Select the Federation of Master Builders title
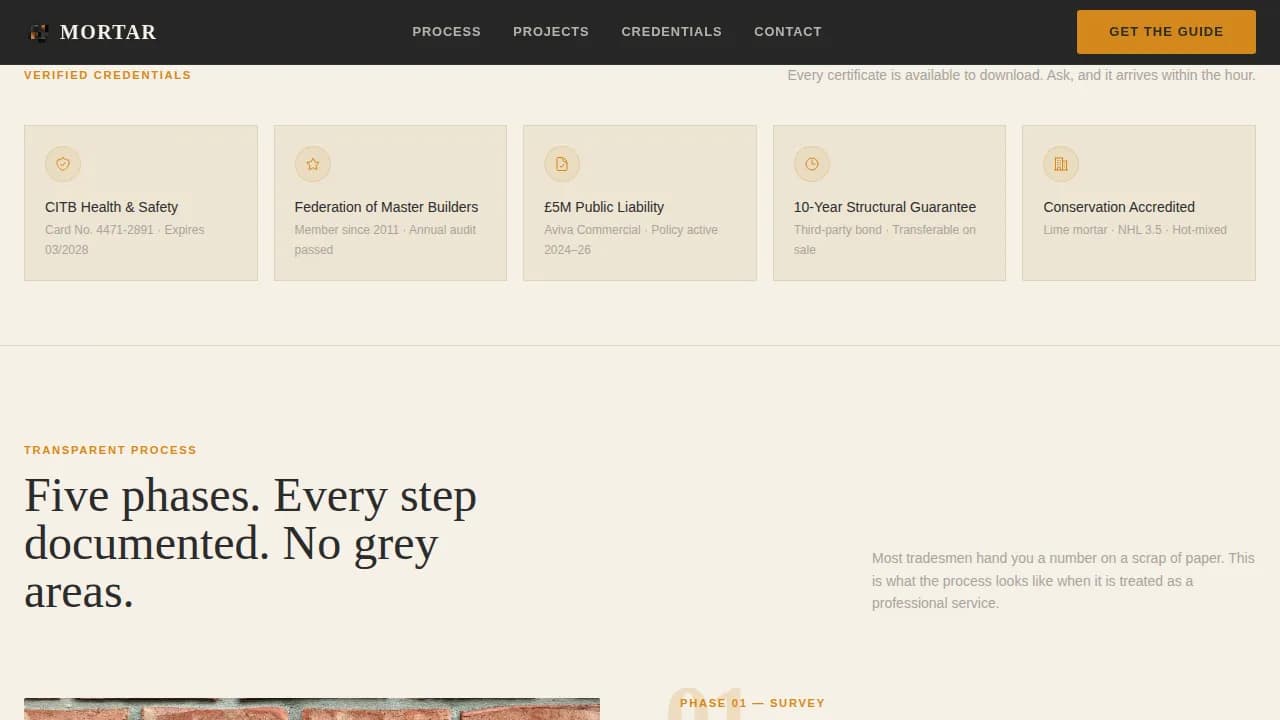1280x720 pixels. (386, 207)
